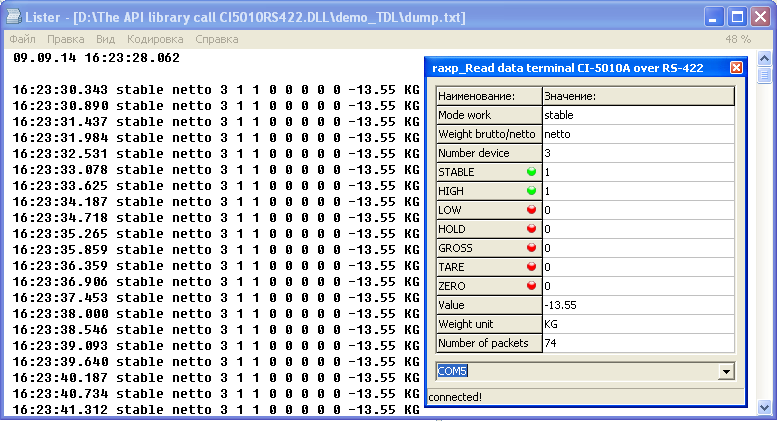
Task: Click the log line timestamped 16:23:38.000
Action: (216, 314)
